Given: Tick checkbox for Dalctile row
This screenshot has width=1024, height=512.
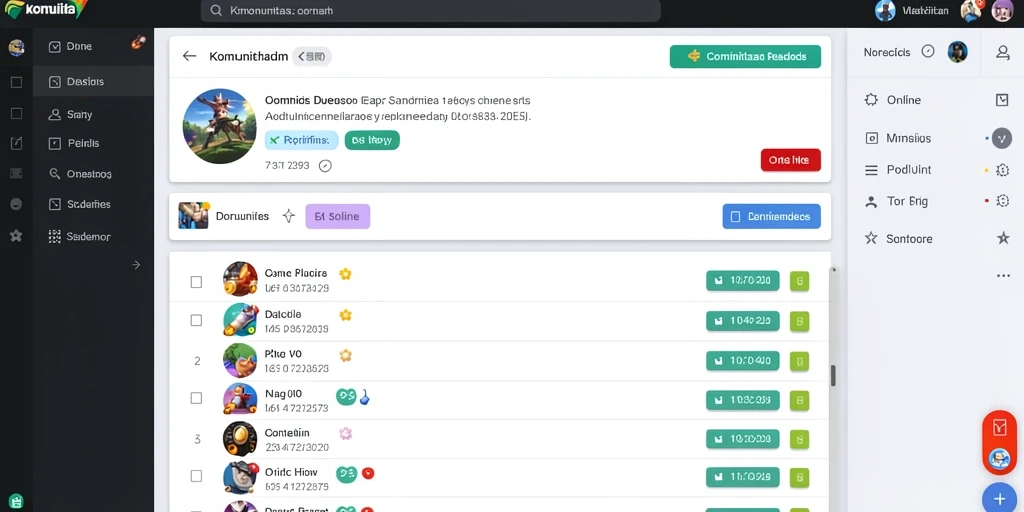Looking at the screenshot, I should pos(196,320).
